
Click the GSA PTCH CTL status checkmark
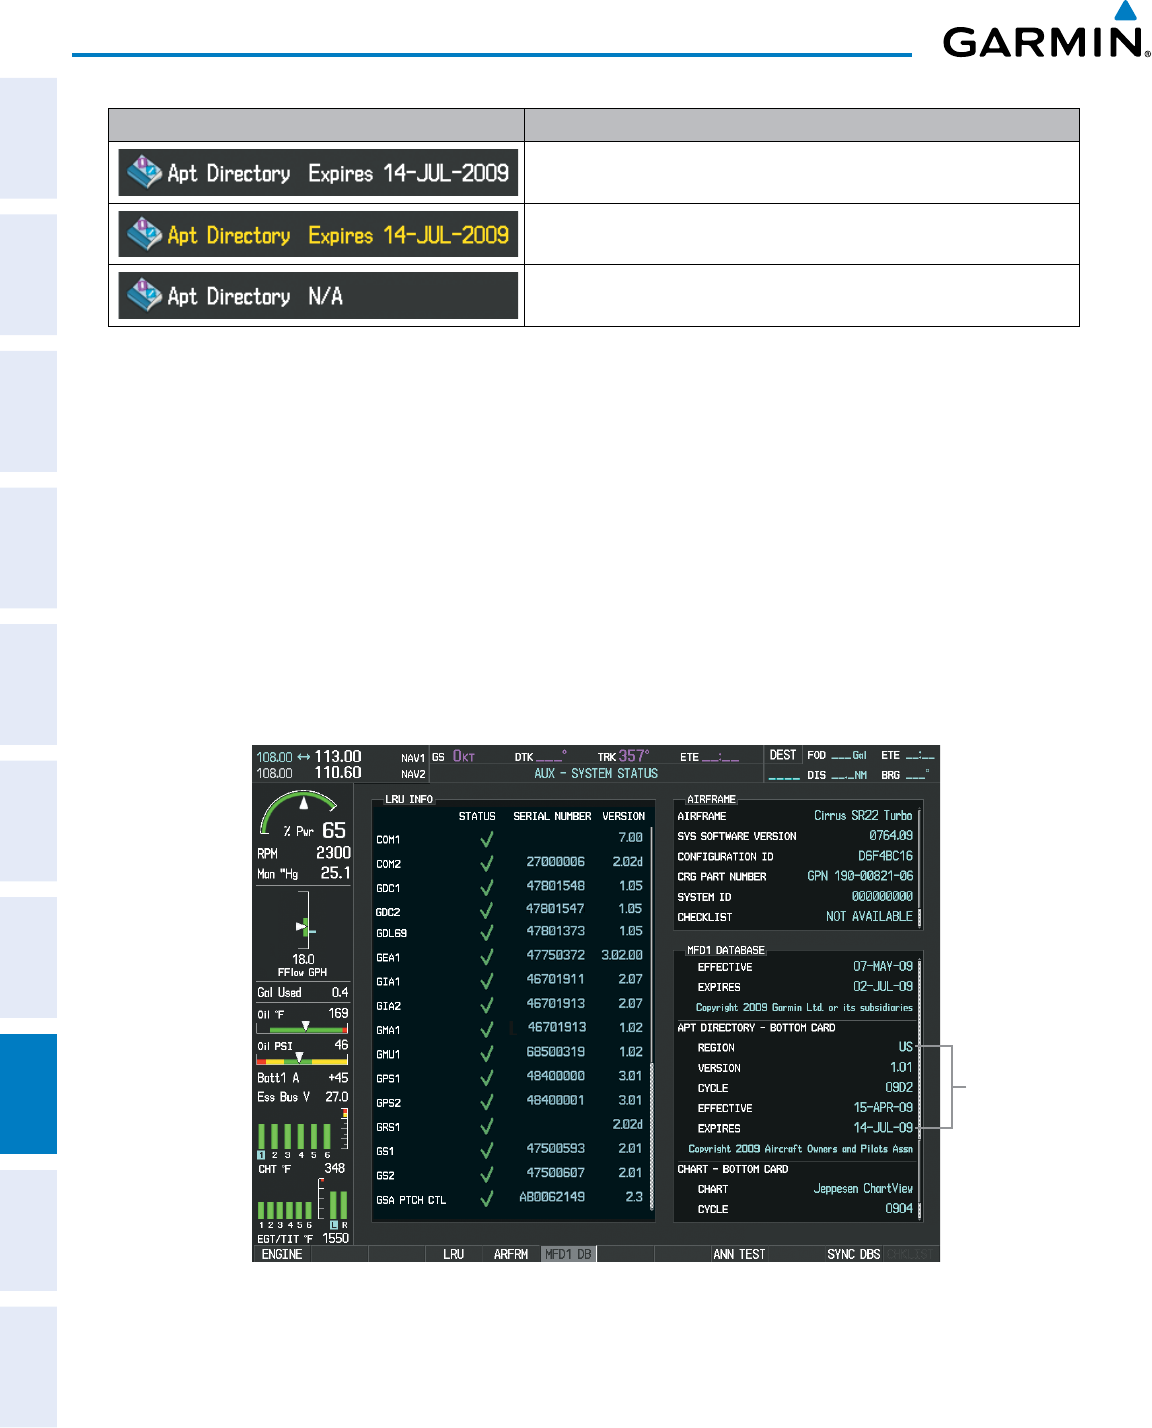486,1198
